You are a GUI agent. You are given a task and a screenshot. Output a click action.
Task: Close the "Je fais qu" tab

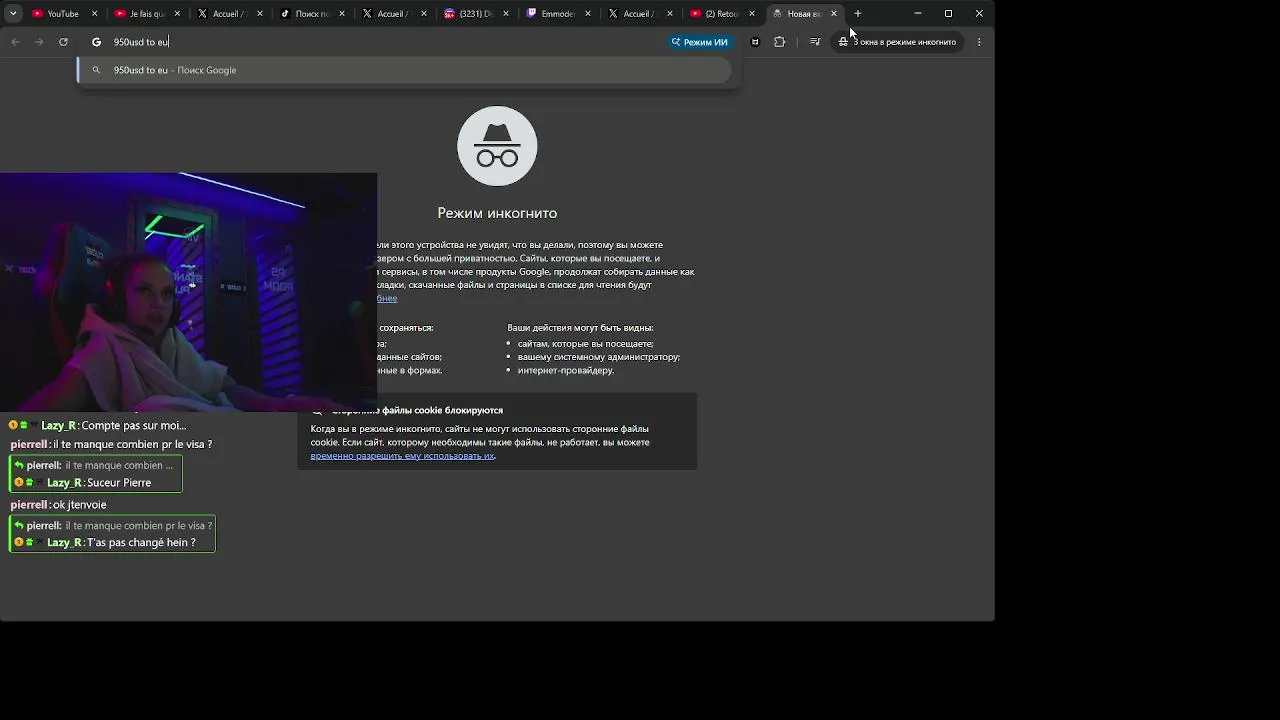click(177, 14)
